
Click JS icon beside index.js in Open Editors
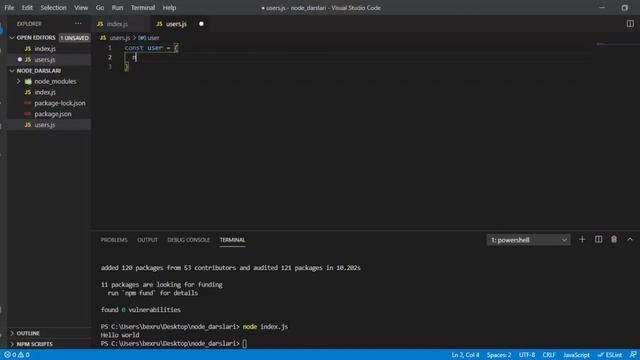click(x=28, y=49)
